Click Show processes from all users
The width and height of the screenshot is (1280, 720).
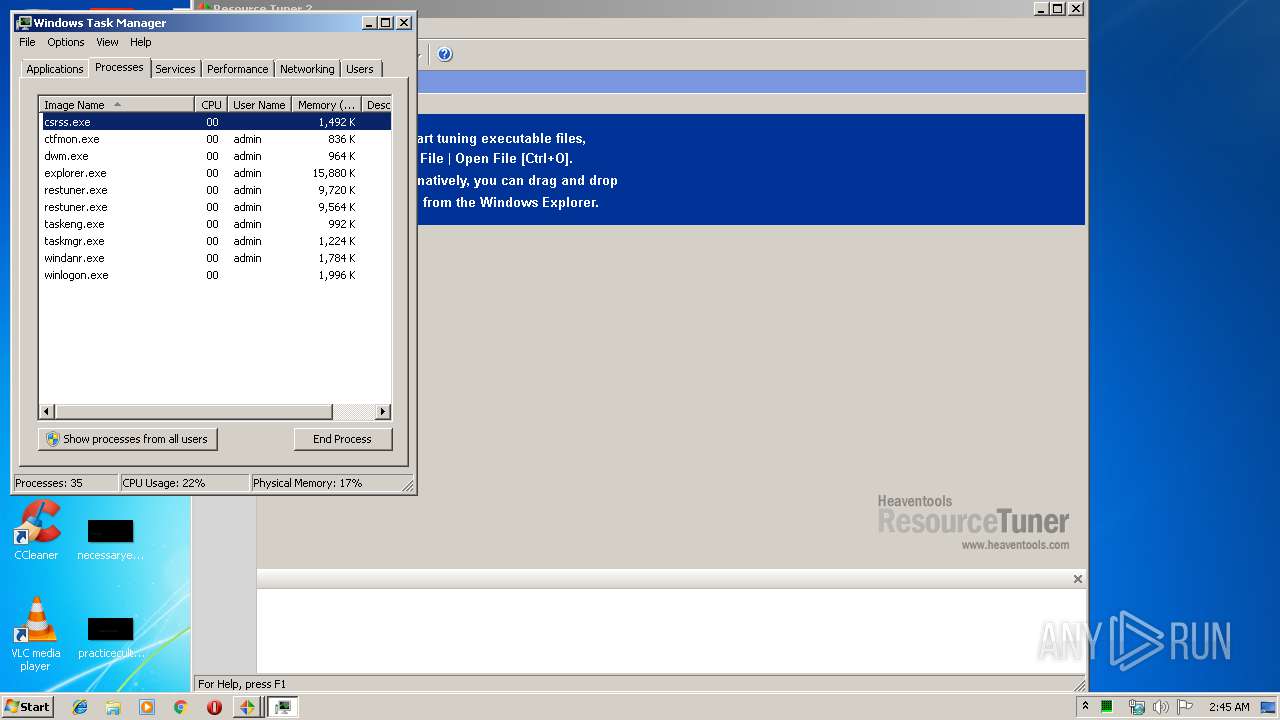point(127,439)
